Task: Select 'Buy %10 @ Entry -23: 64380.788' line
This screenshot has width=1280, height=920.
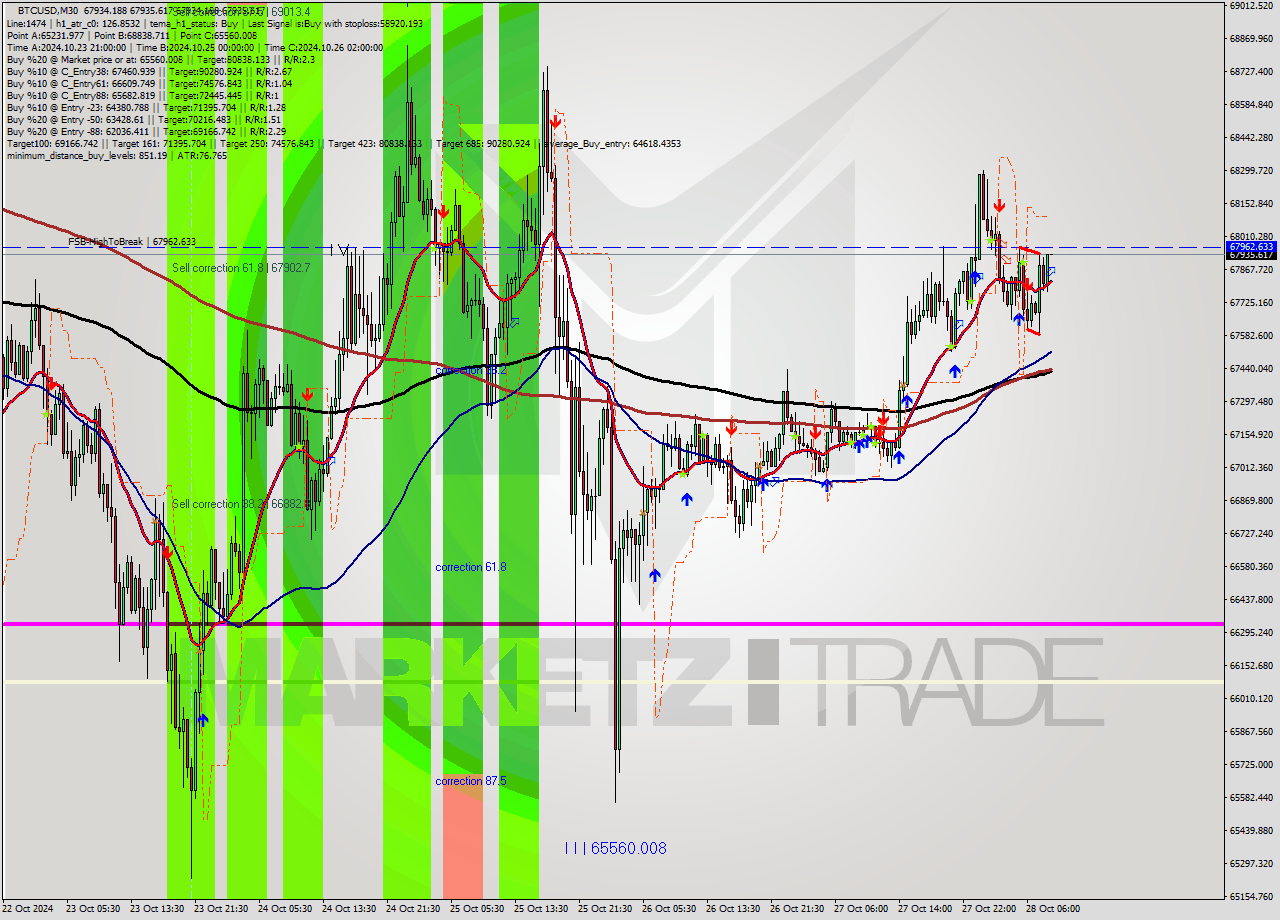Action: pos(146,107)
